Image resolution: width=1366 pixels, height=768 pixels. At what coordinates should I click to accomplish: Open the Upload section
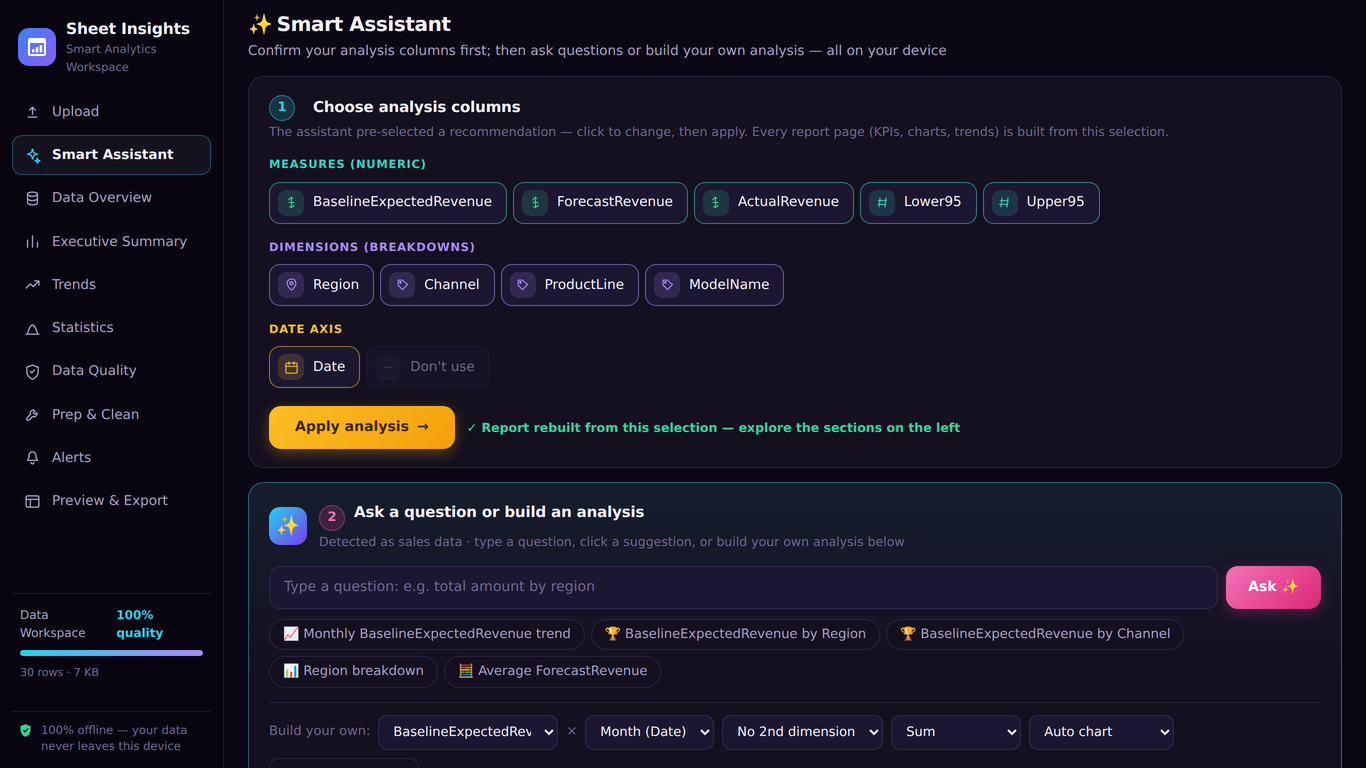[x=111, y=112]
